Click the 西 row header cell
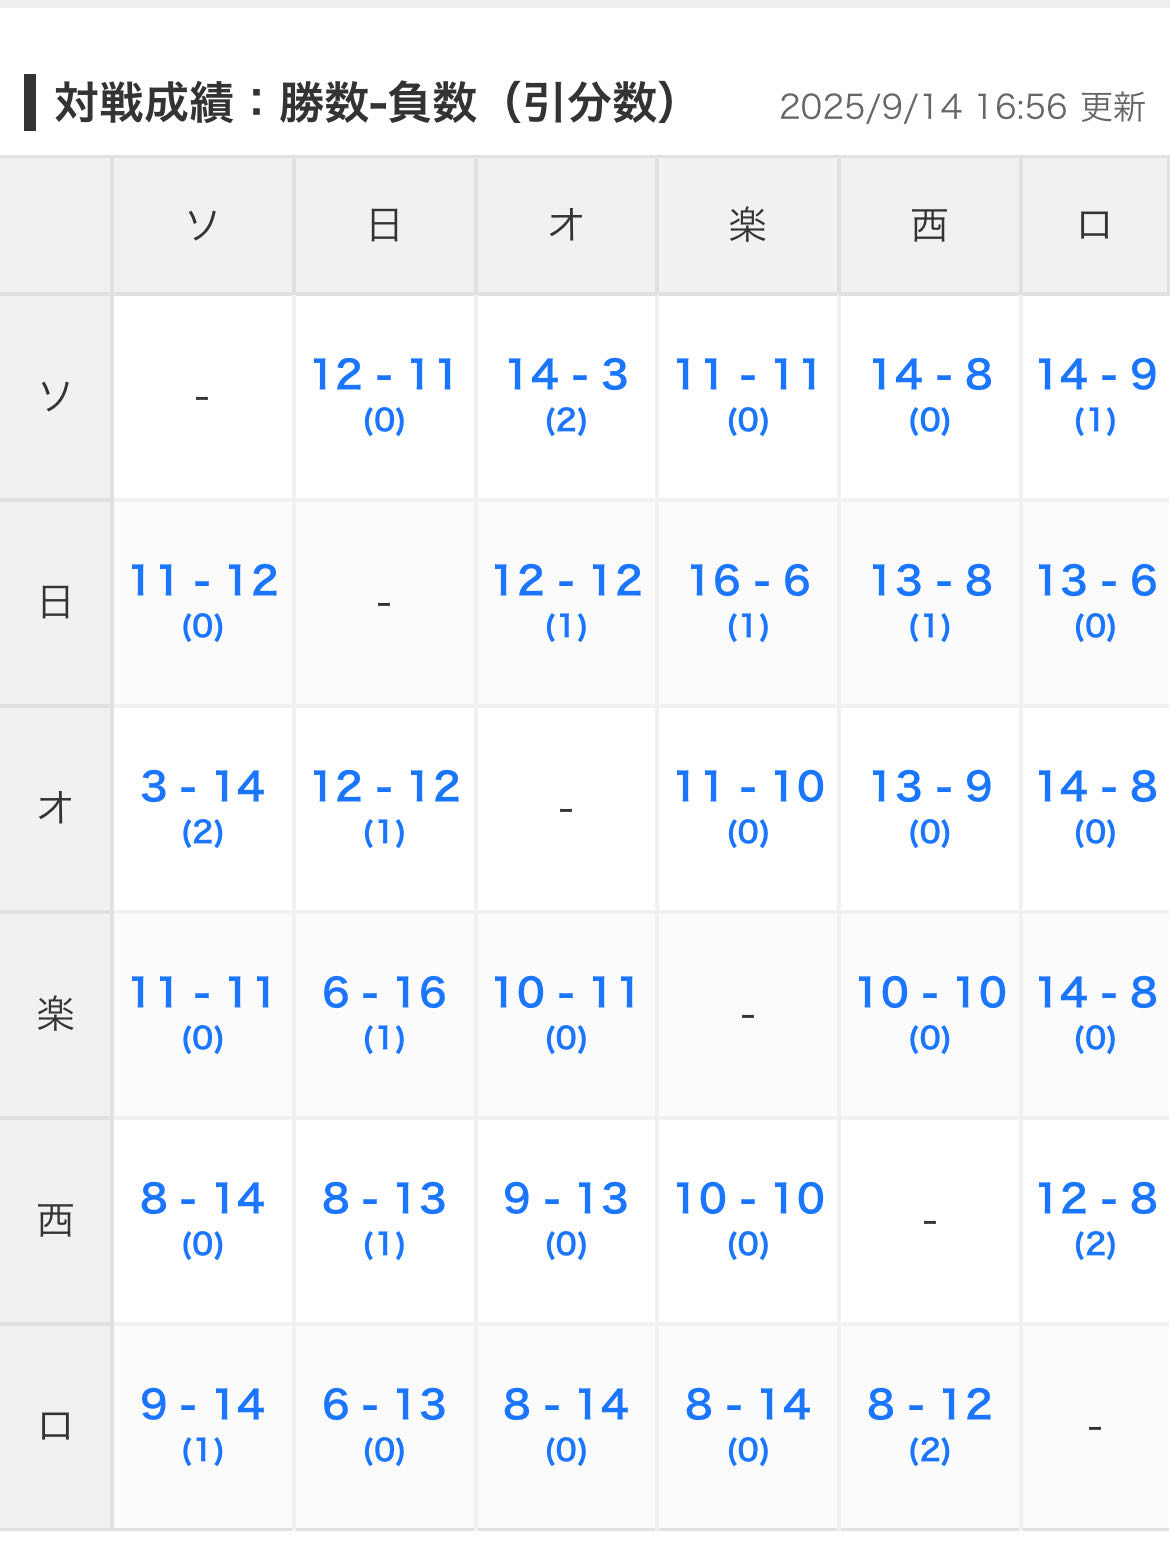The width and height of the screenshot is (1170, 1542). [56, 1221]
